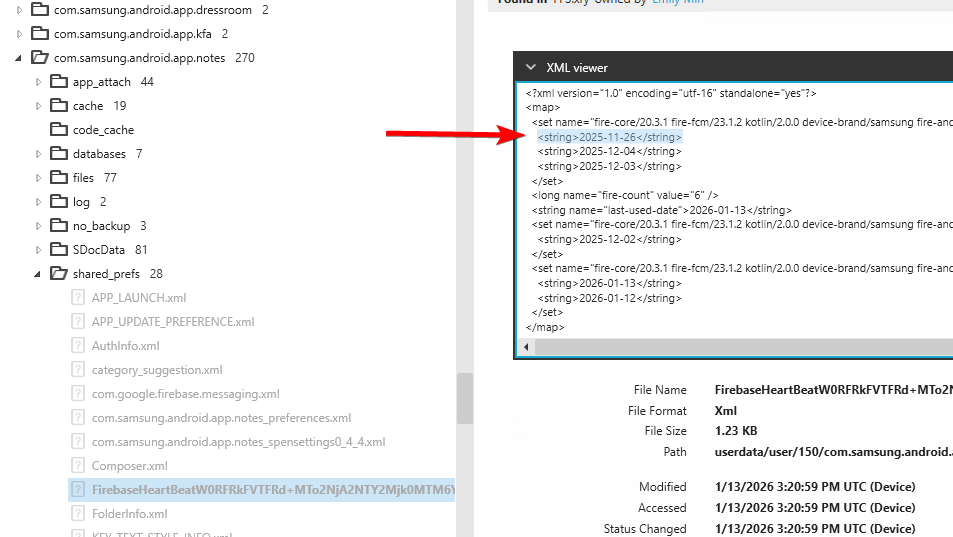The width and height of the screenshot is (953, 537).
Task: Select APP_LAUNCH.xml file
Action: pyautogui.click(x=139, y=298)
